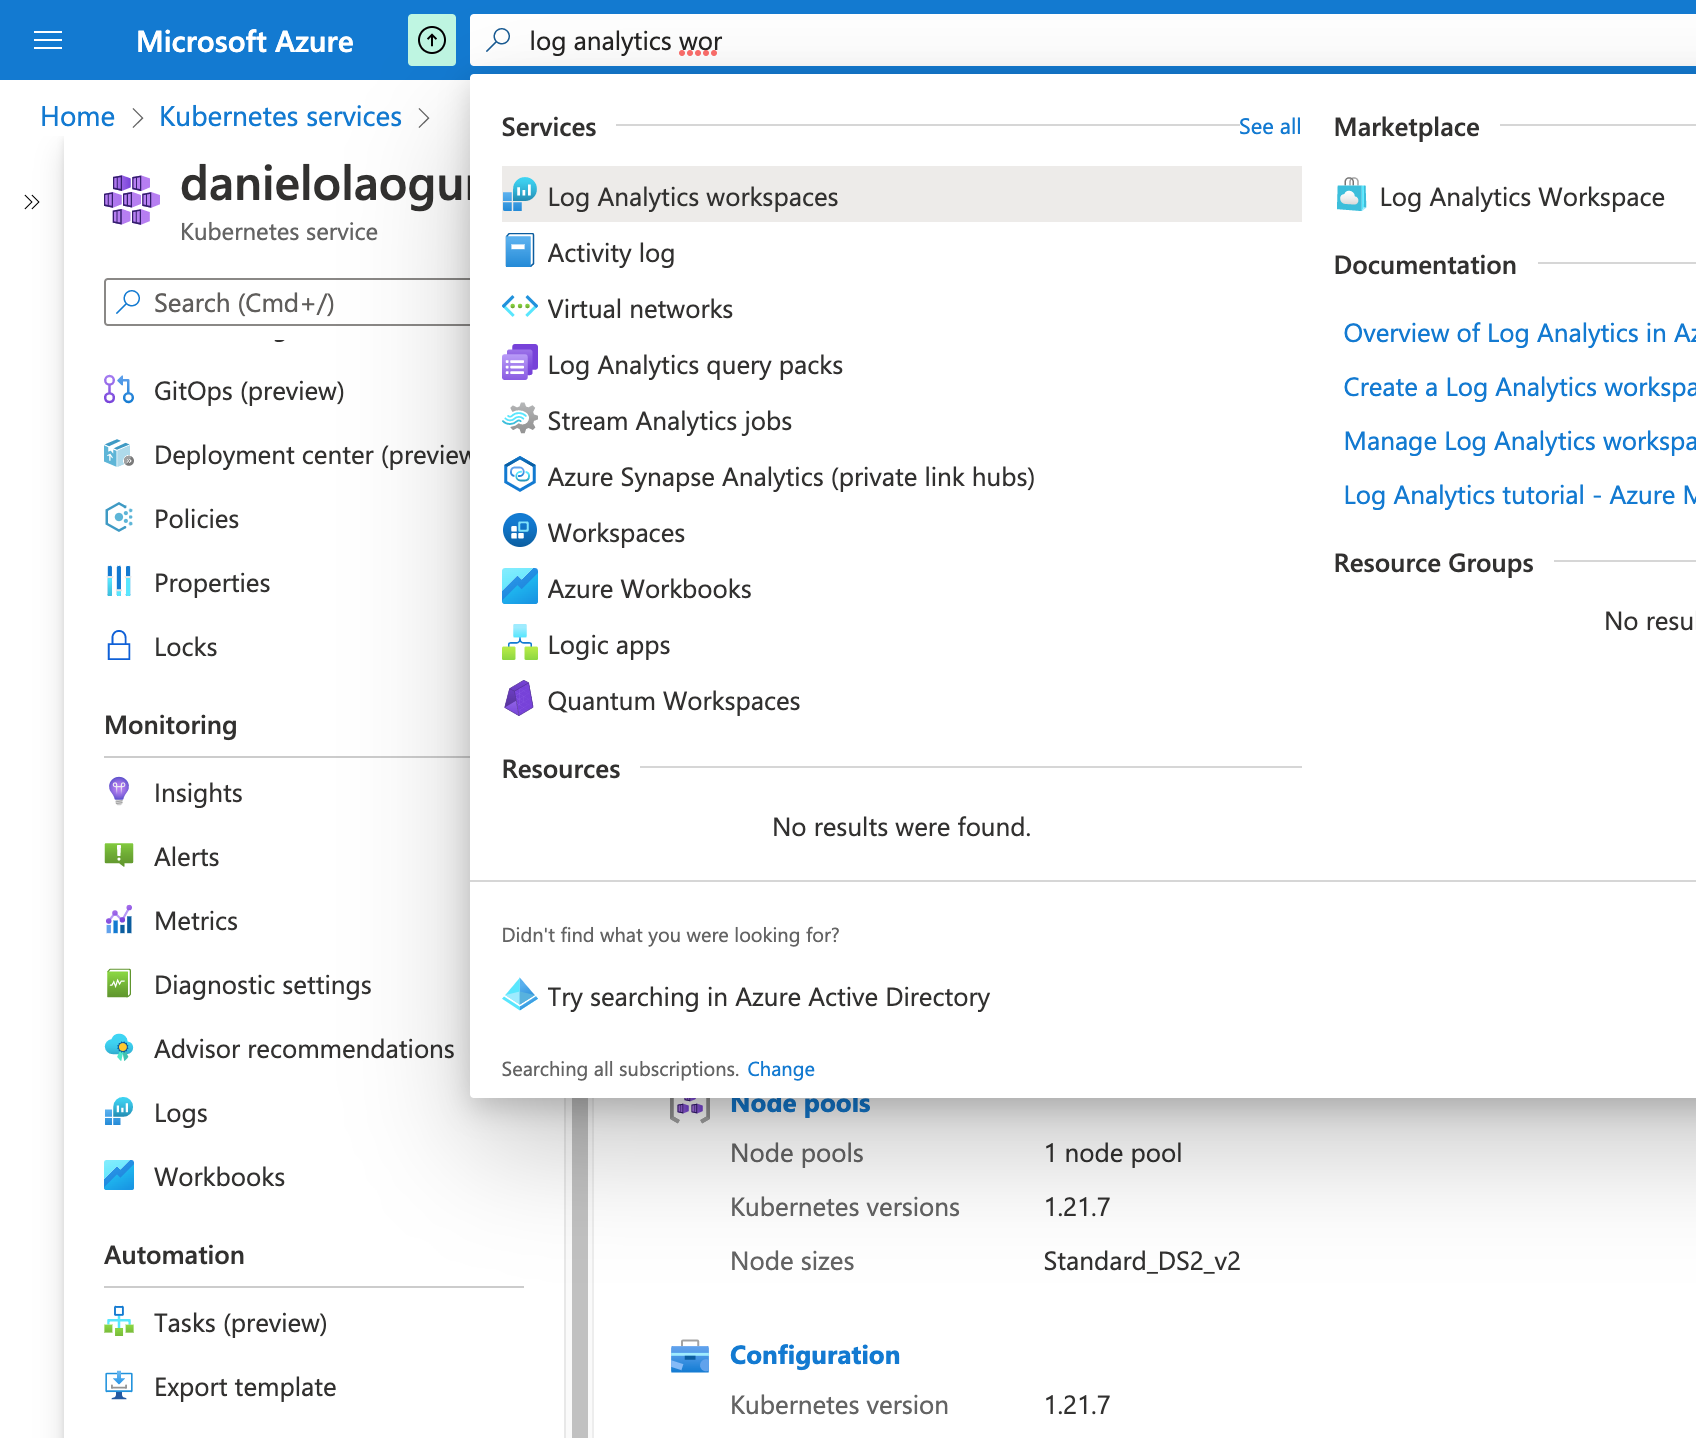Open the hamburger portal menu
The width and height of the screenshot is (1696, 1438).
(x=48, y=40)
